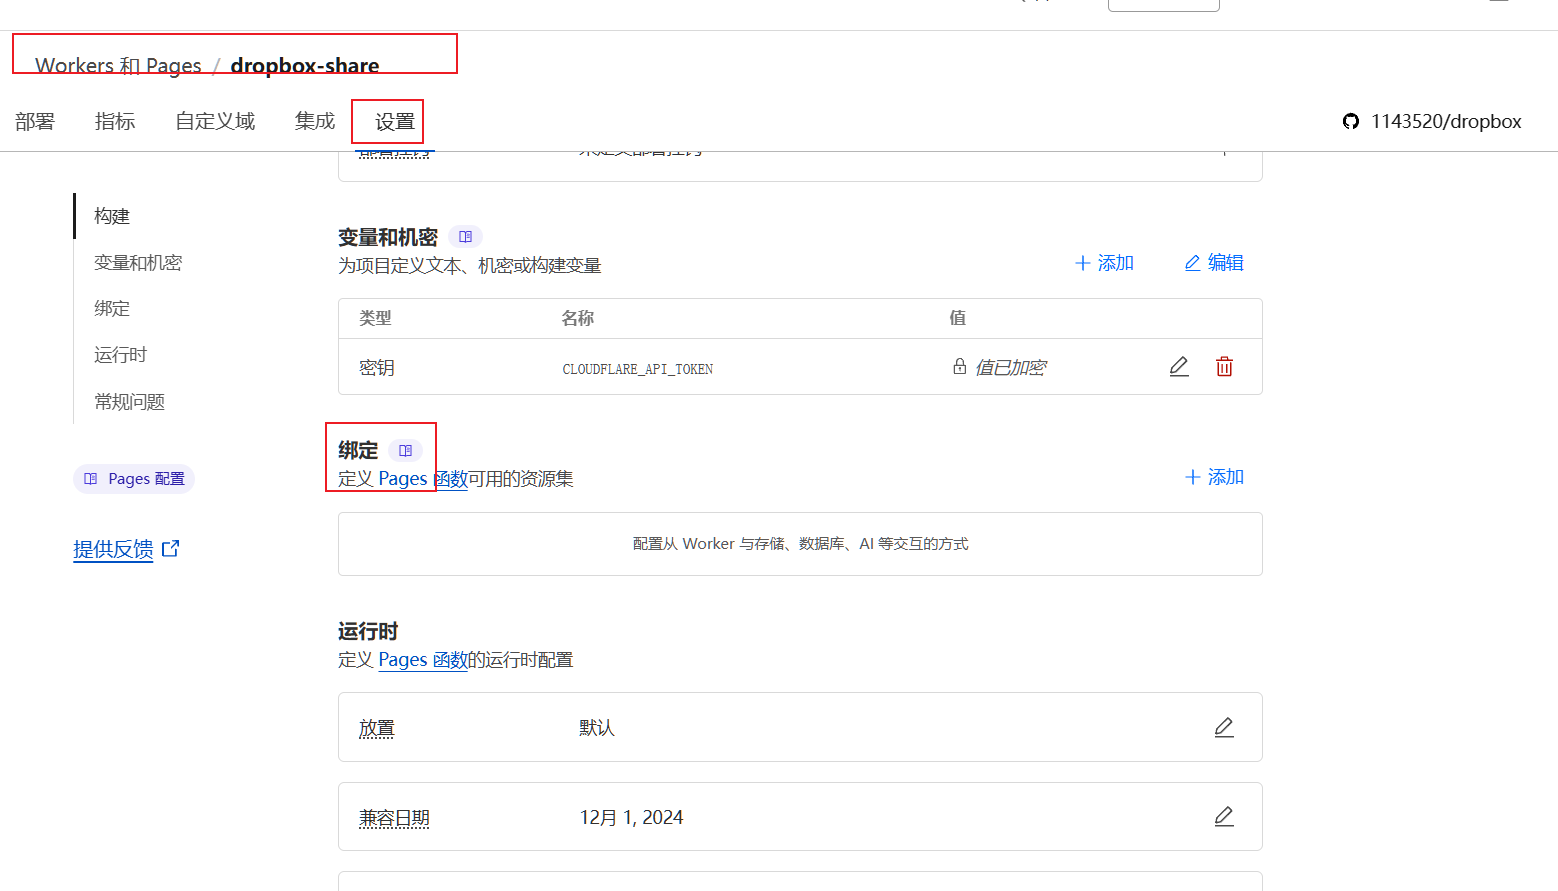This screenshot has width=1558, height=891.
Task: Click 编辑 in 变量和机密 section
Action: (x=1214, y=263)
